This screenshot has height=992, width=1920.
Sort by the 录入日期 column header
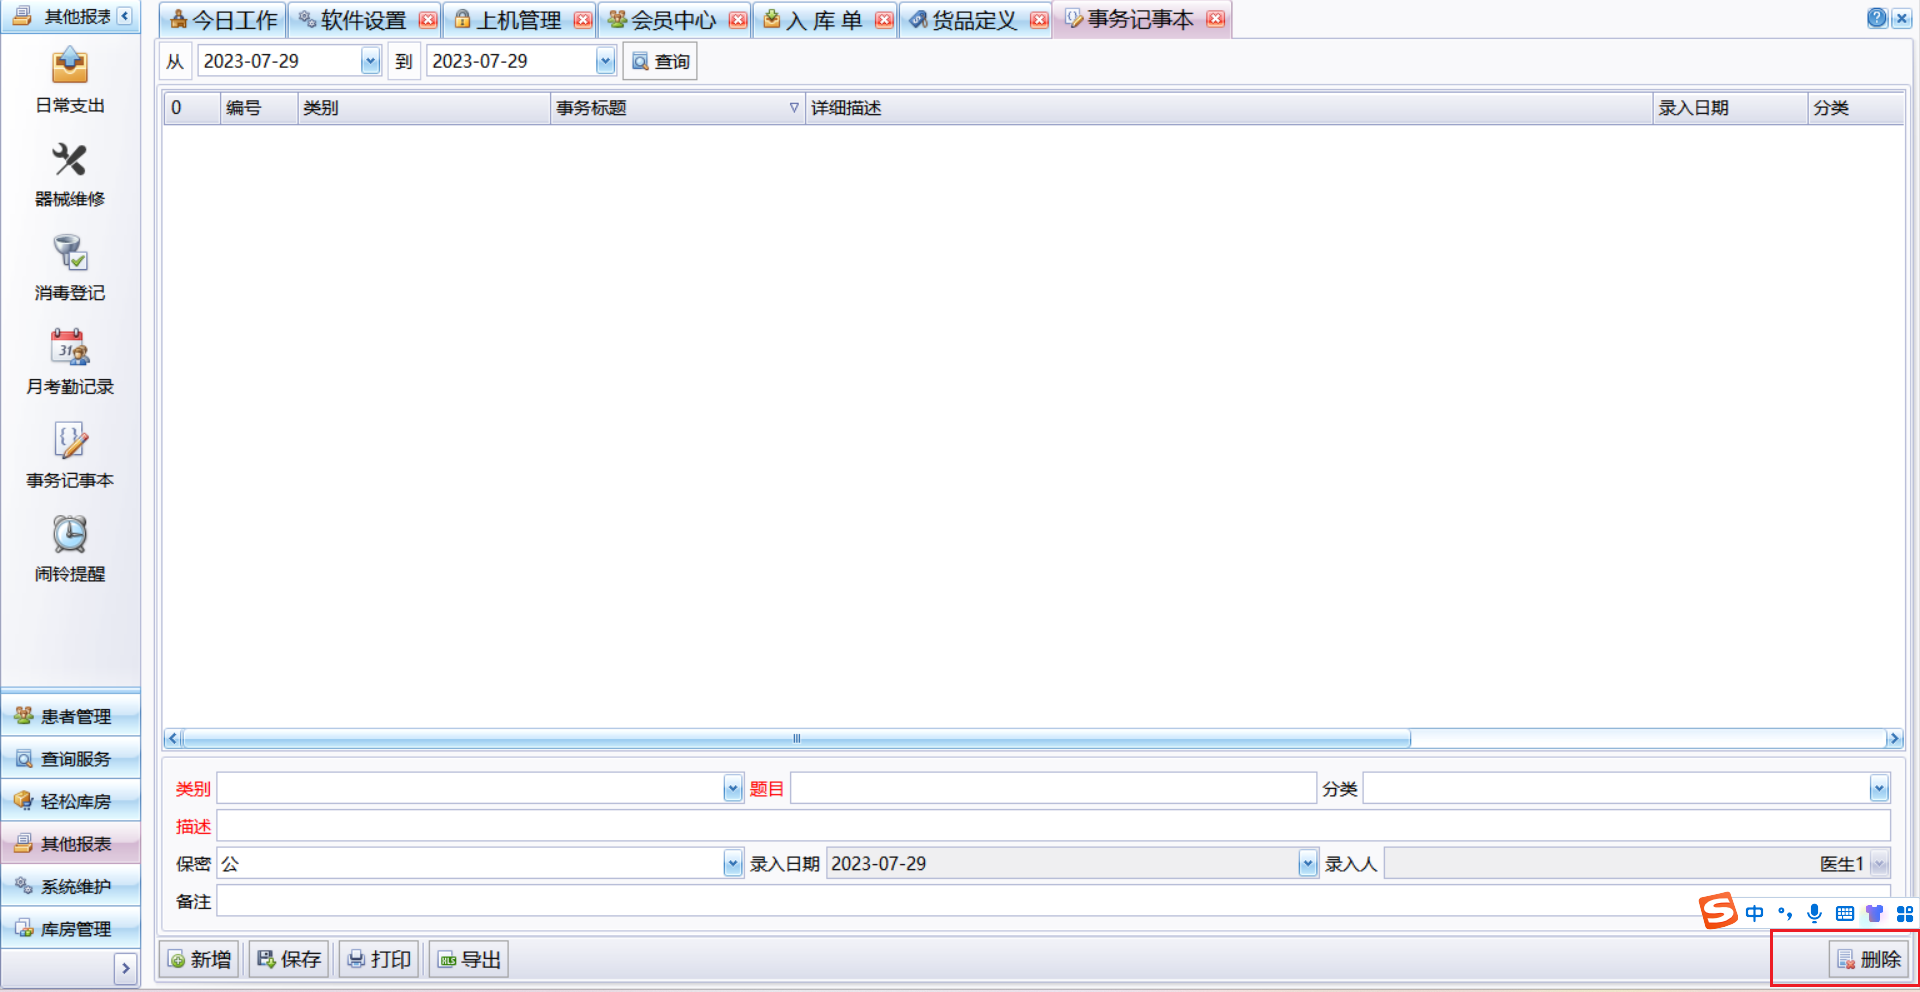1730,108
